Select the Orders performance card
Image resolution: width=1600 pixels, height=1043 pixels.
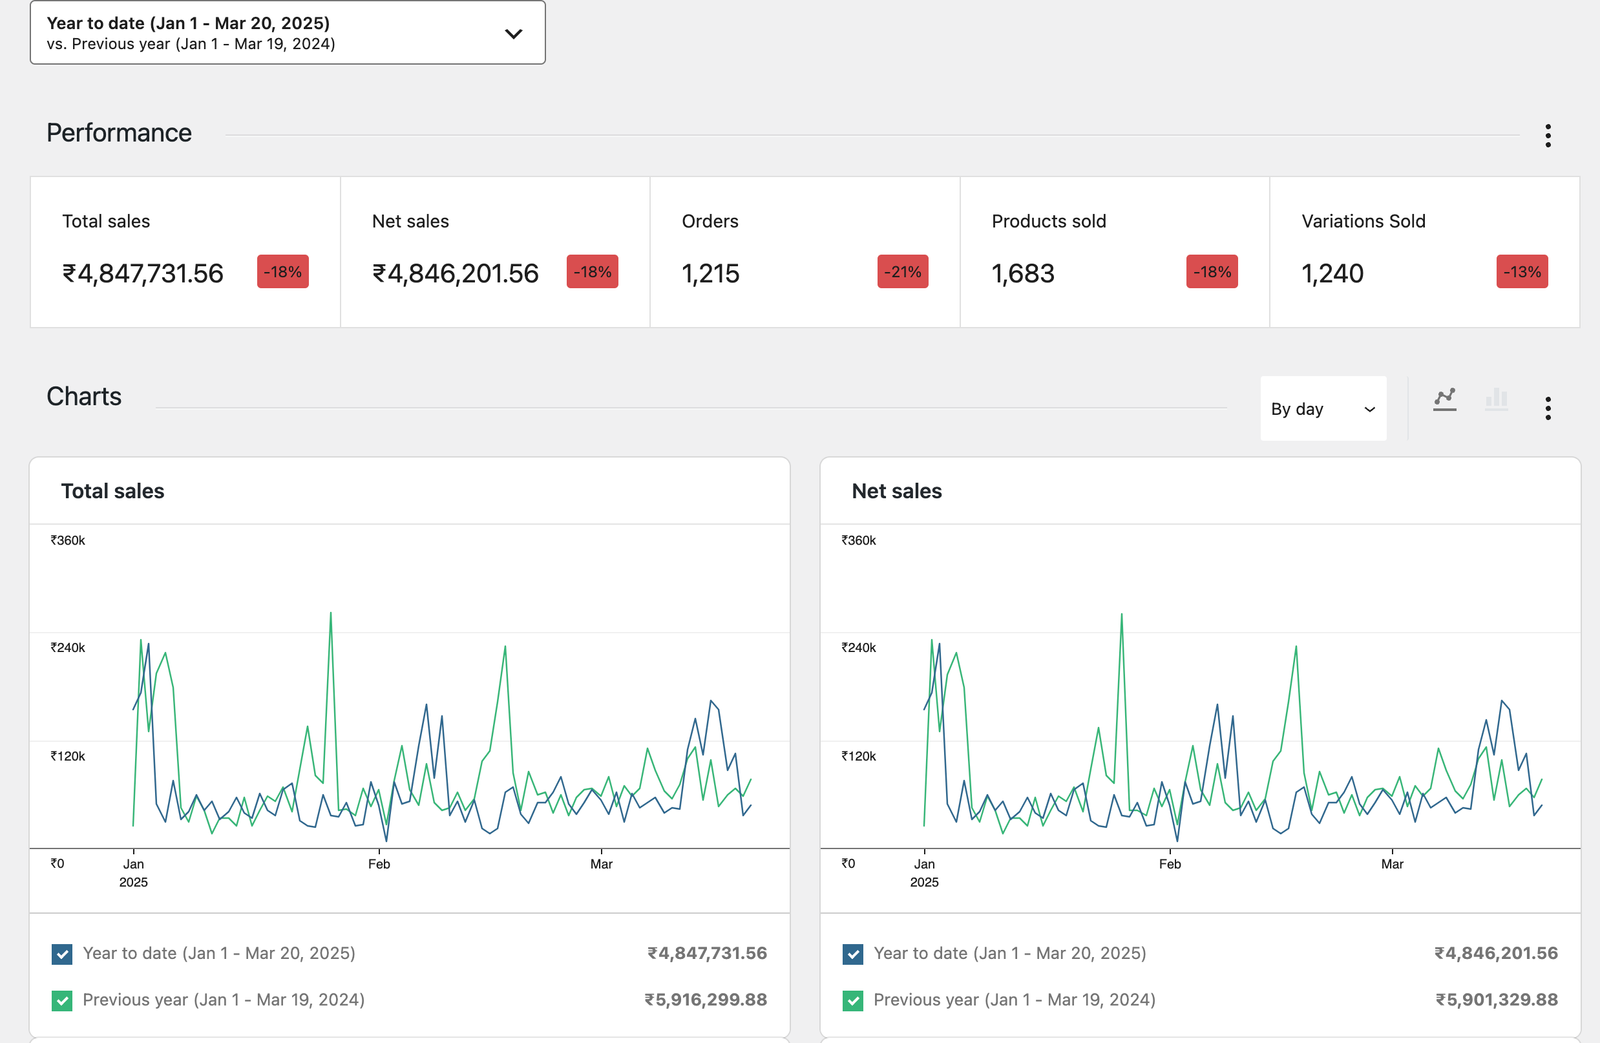805,252
